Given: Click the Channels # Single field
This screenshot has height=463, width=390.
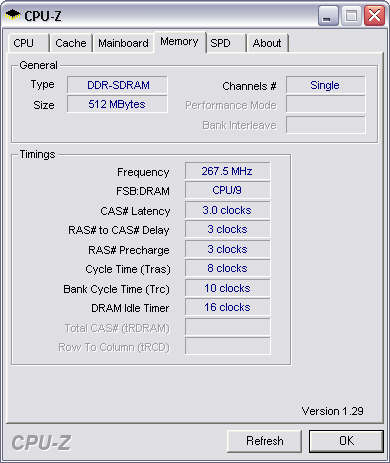Looking at the screenshot, I should 325,85.
